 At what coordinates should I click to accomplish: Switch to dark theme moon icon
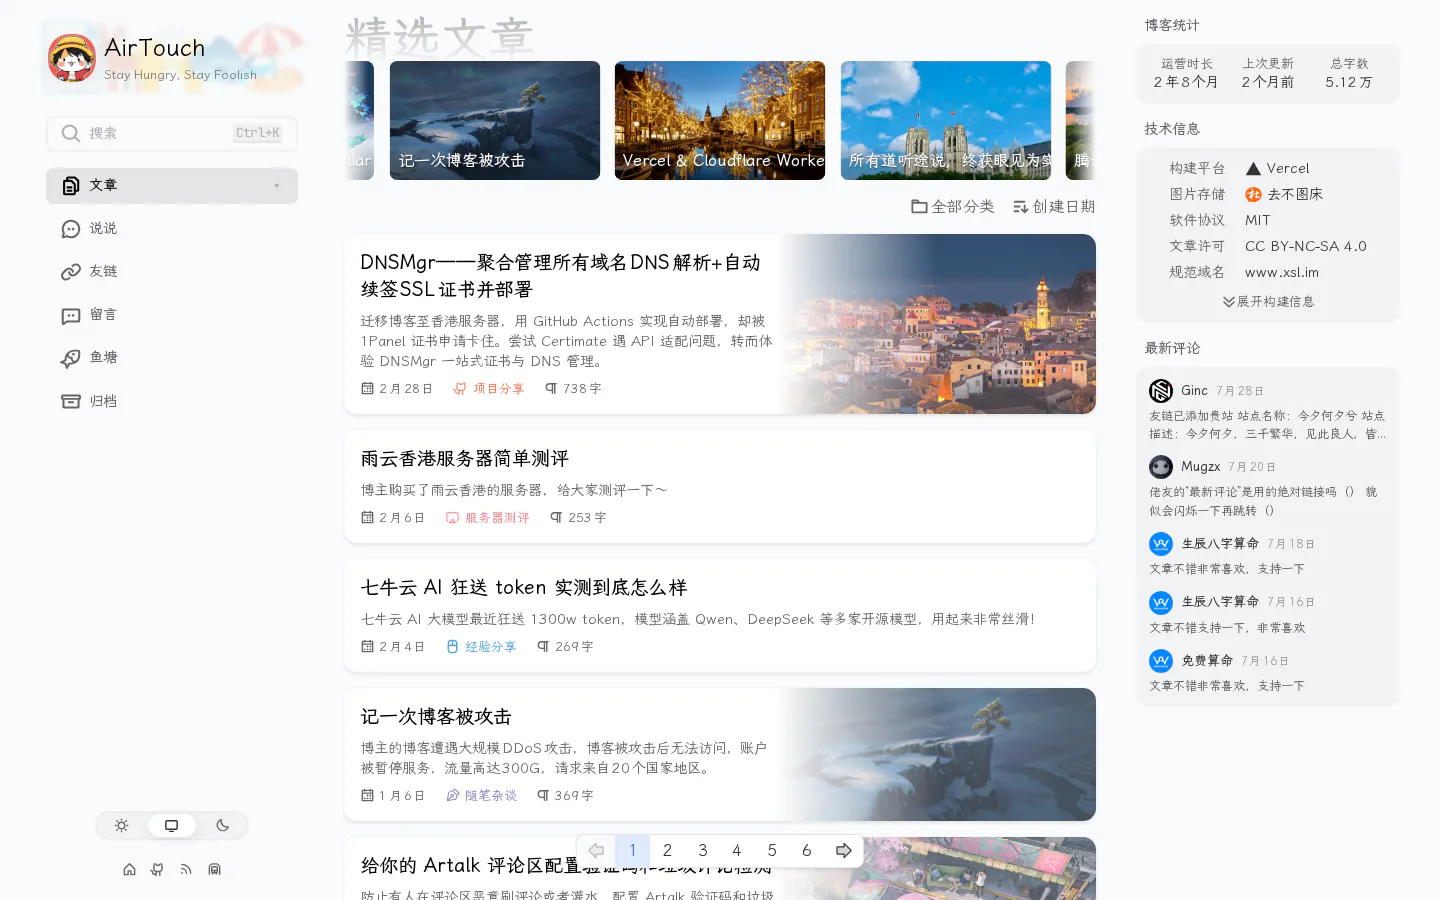(x=222, y=826)
